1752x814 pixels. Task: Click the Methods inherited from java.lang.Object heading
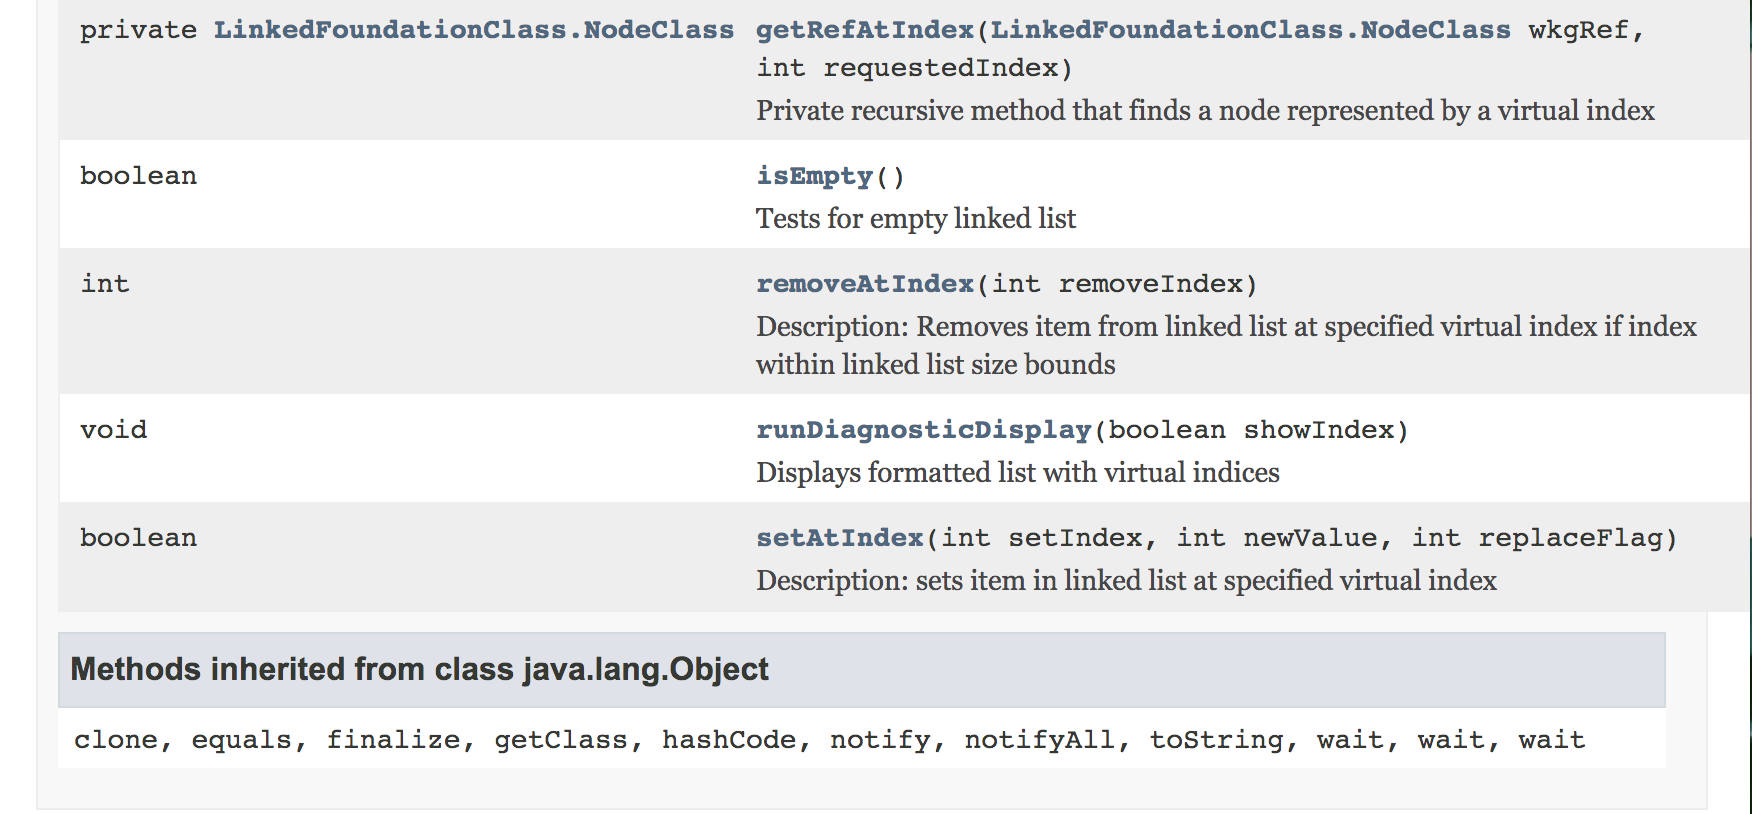[x=420, y=669]
